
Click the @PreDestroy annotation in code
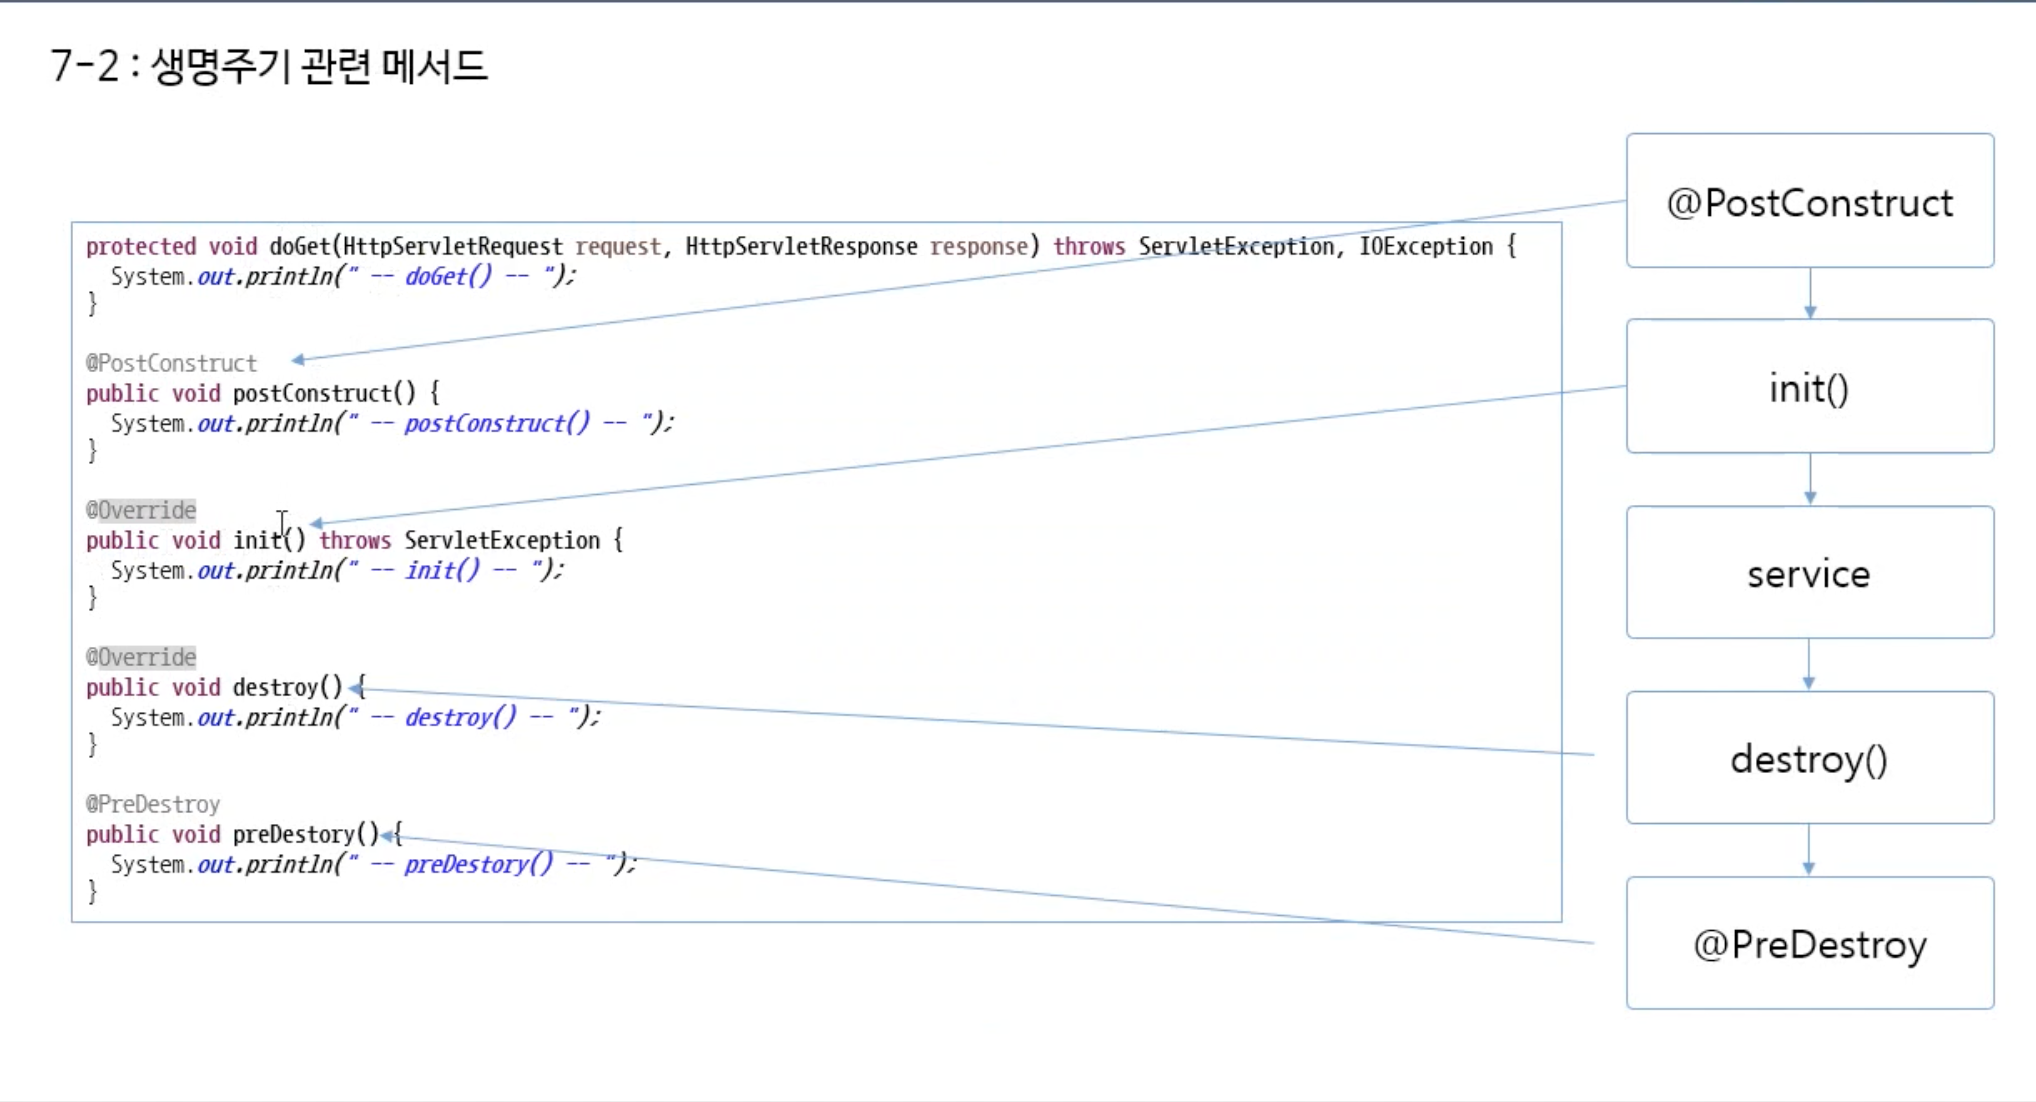(x=153, y=804)
